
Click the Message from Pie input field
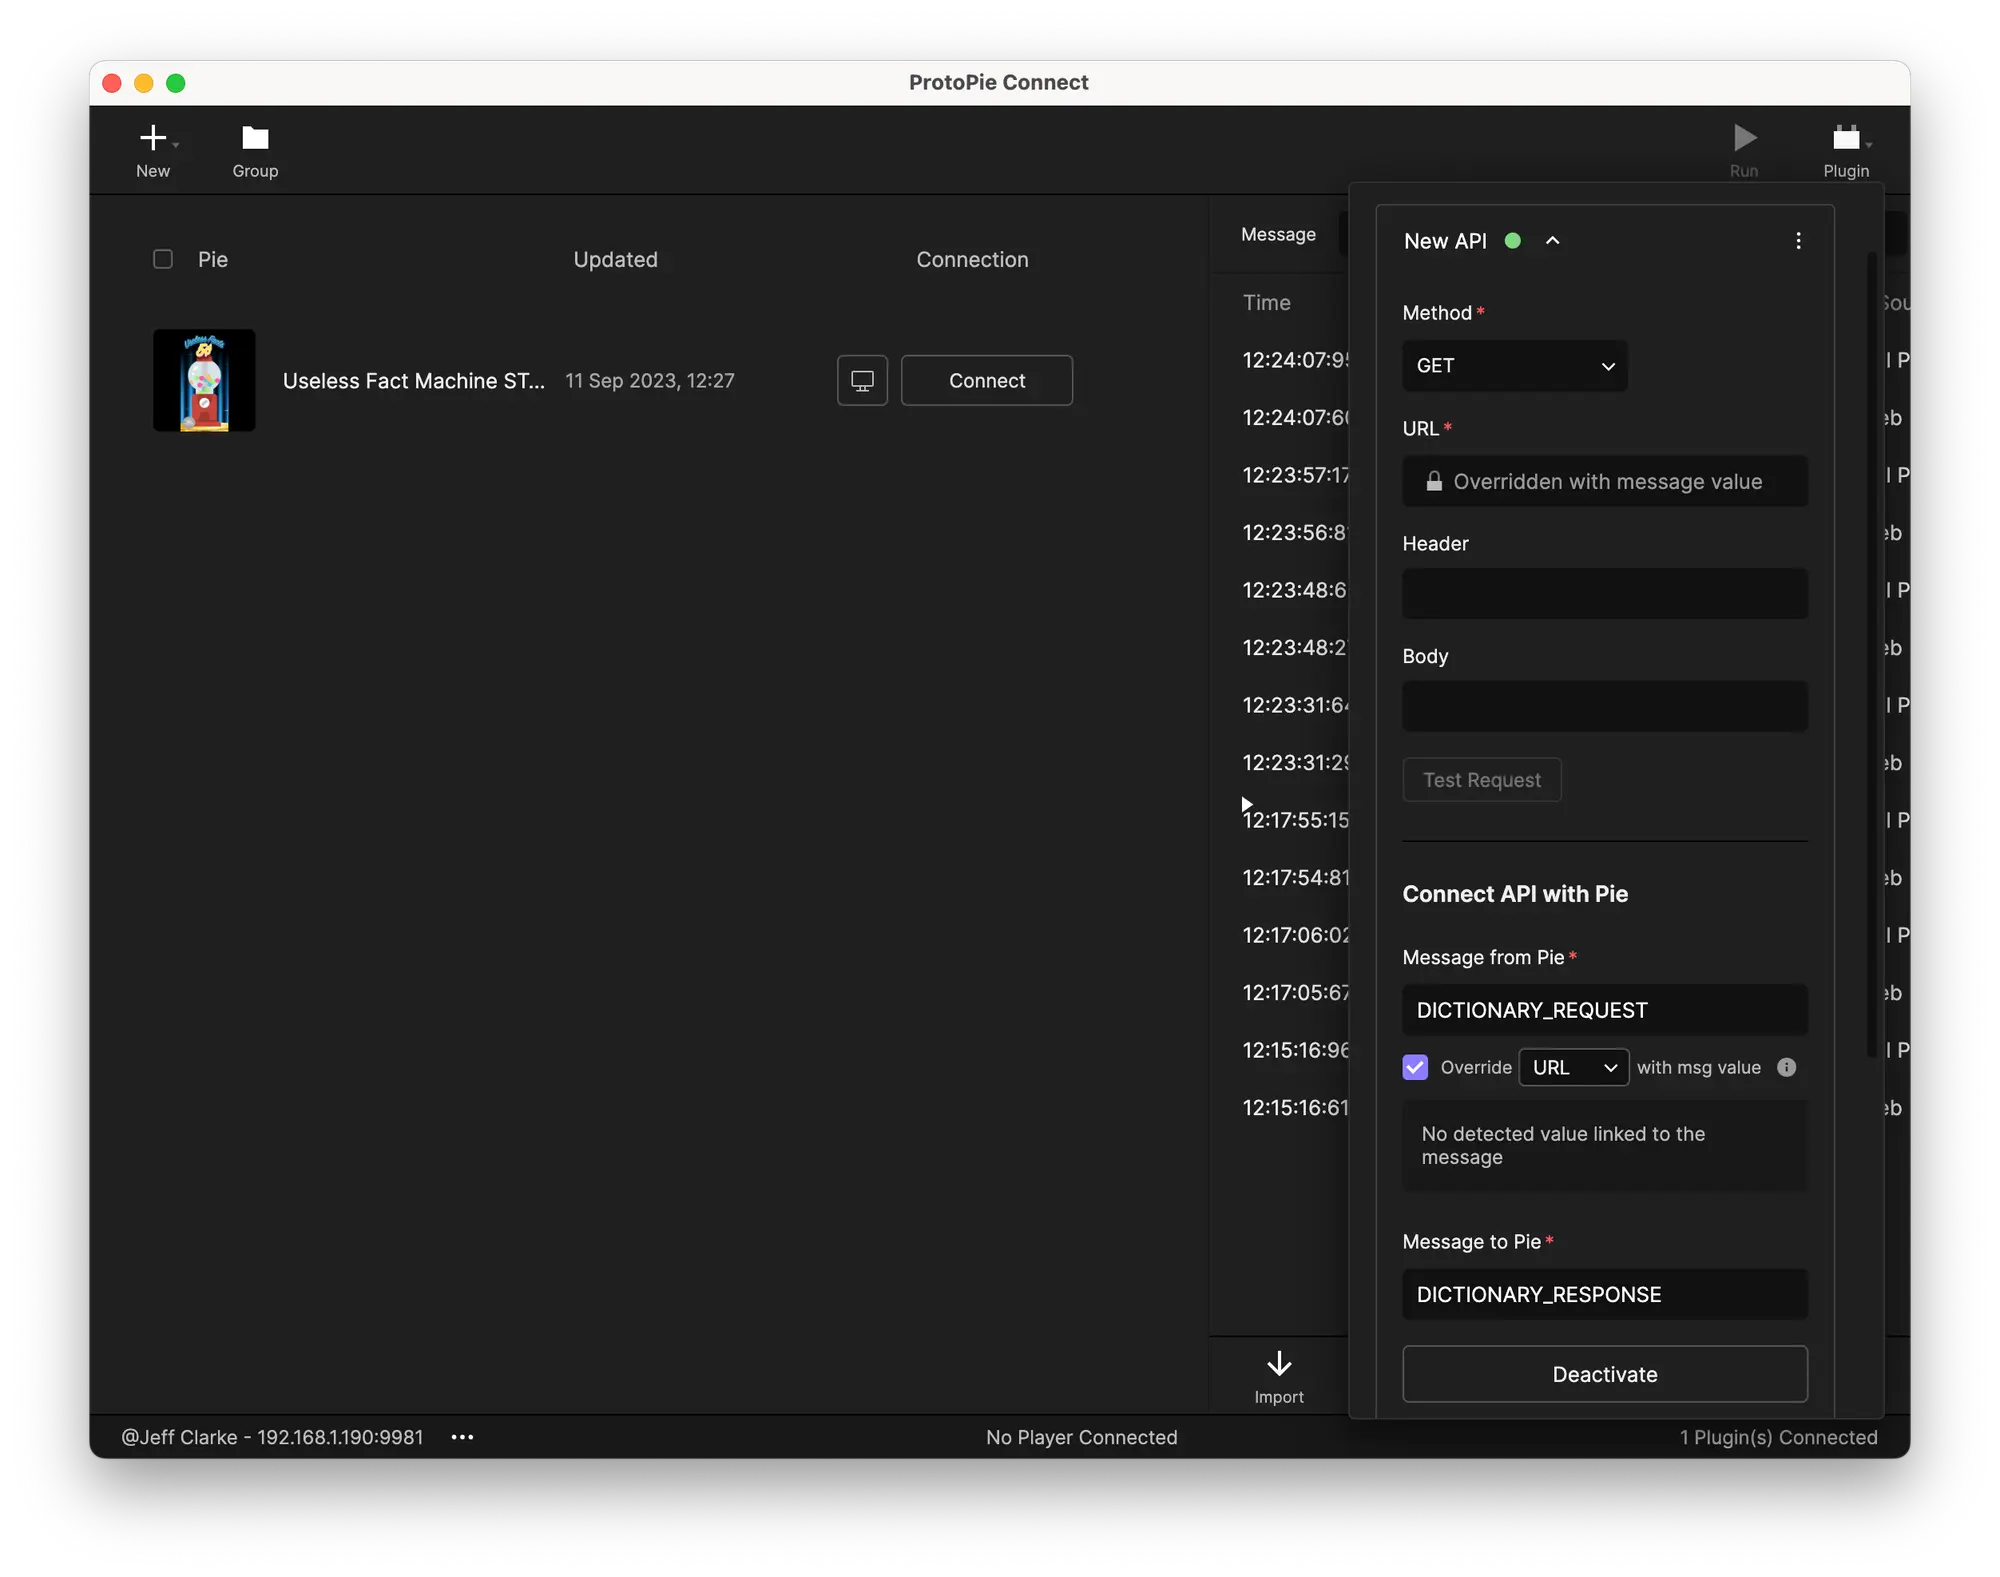pos(1604,1009)
